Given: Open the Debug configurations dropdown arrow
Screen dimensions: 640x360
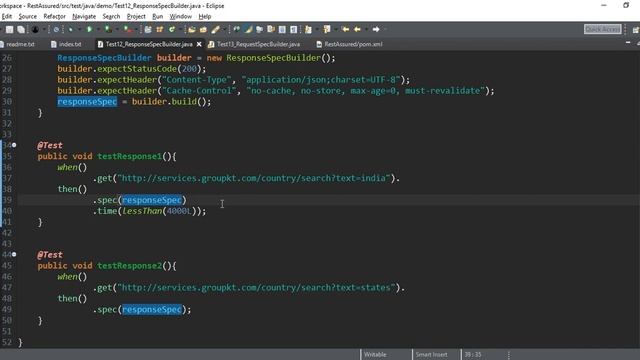Looking at the screenshot, I should (x=79, y=29).
